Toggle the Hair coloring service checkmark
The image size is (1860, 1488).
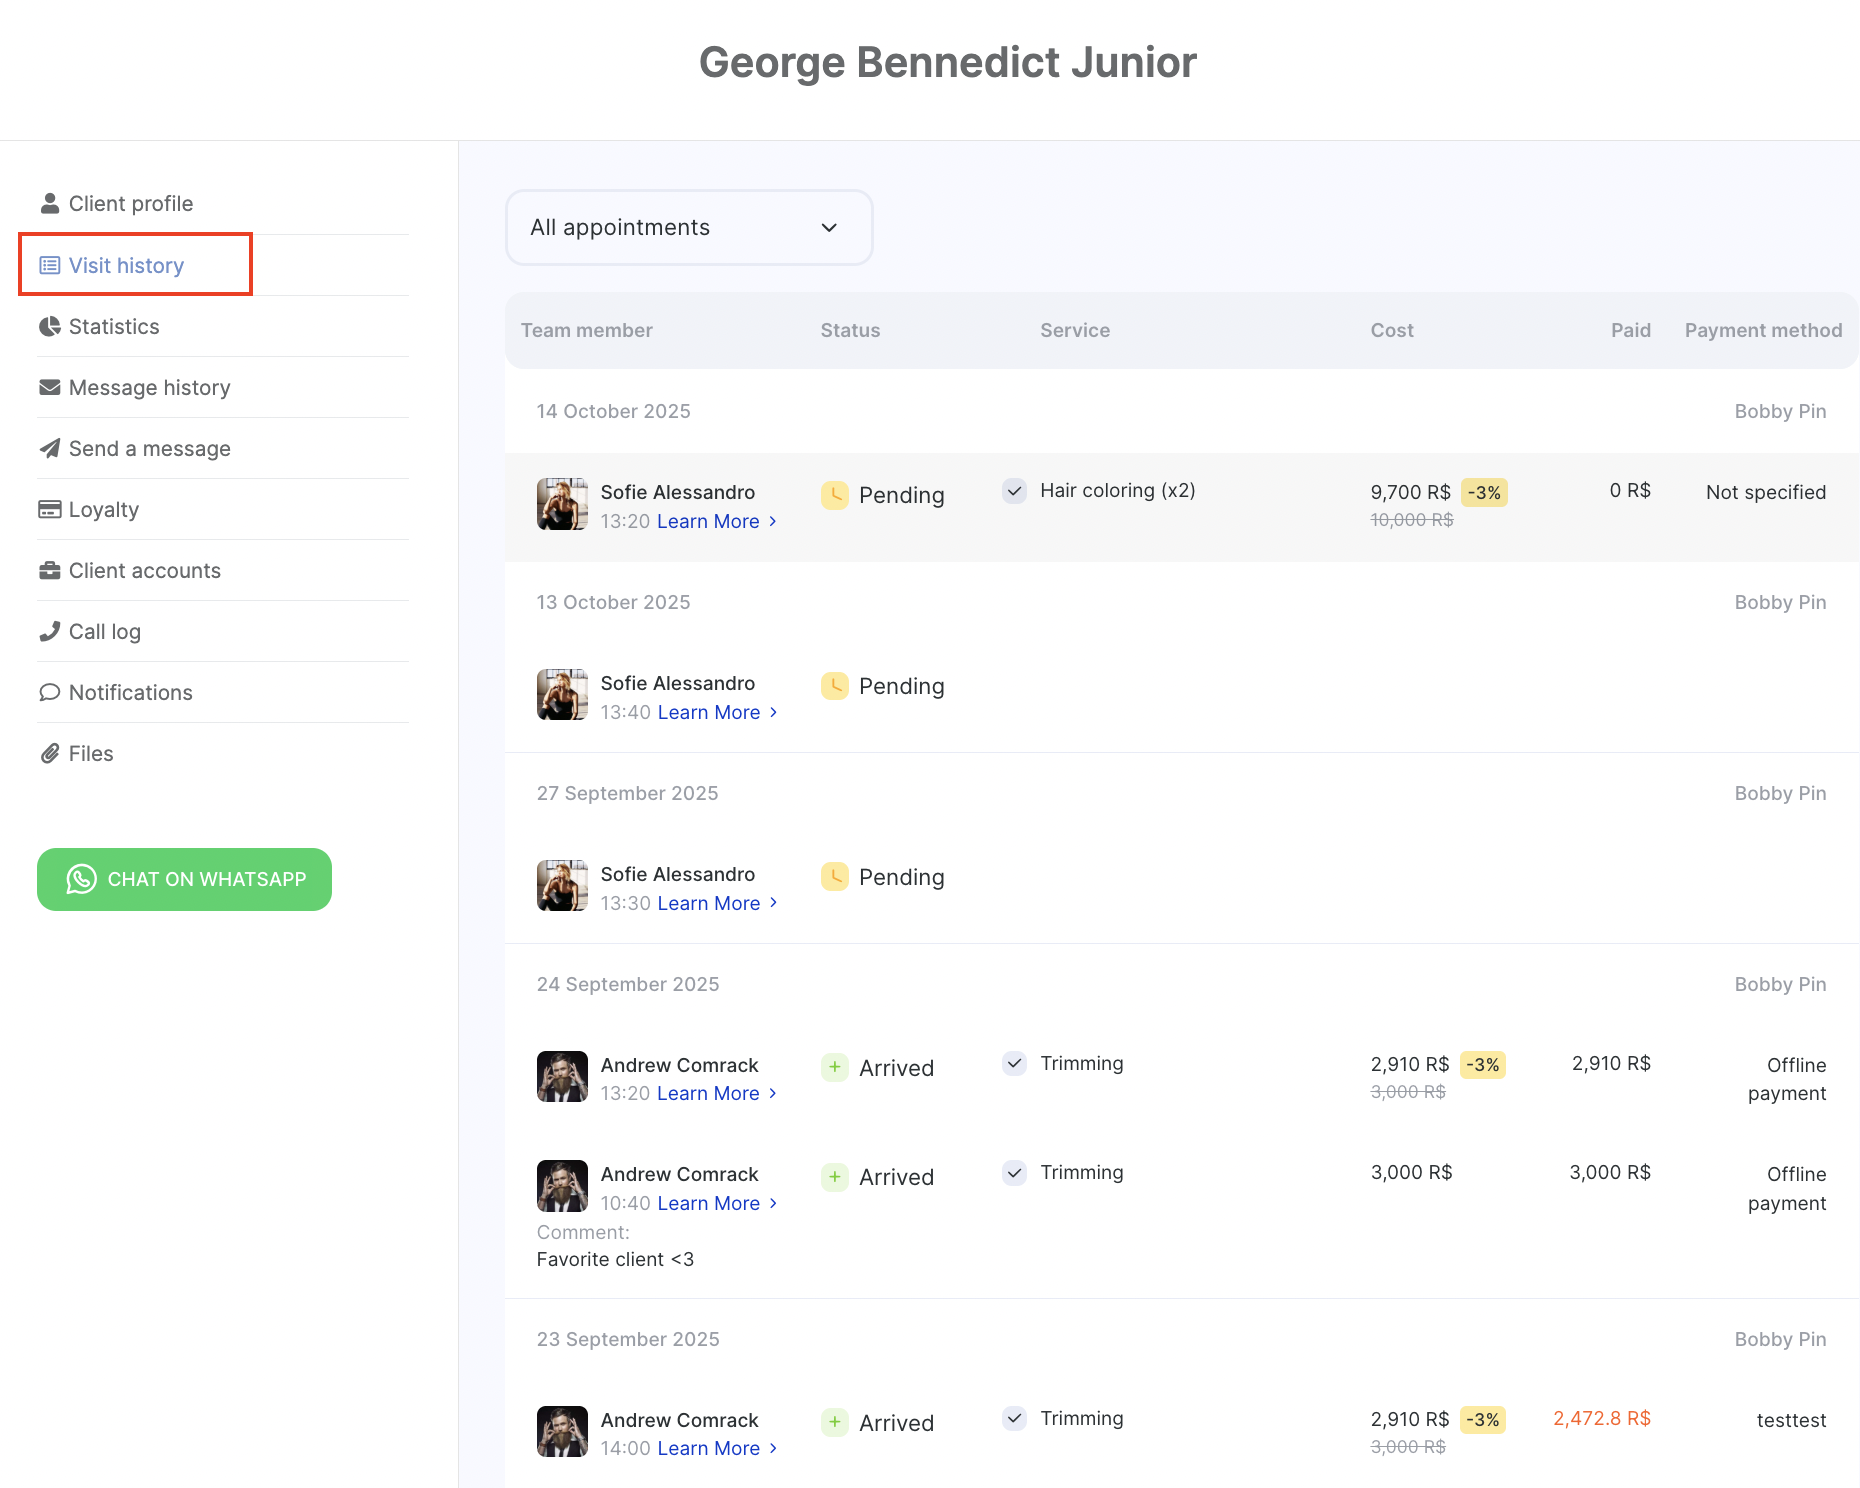(x=1014, y=490)
